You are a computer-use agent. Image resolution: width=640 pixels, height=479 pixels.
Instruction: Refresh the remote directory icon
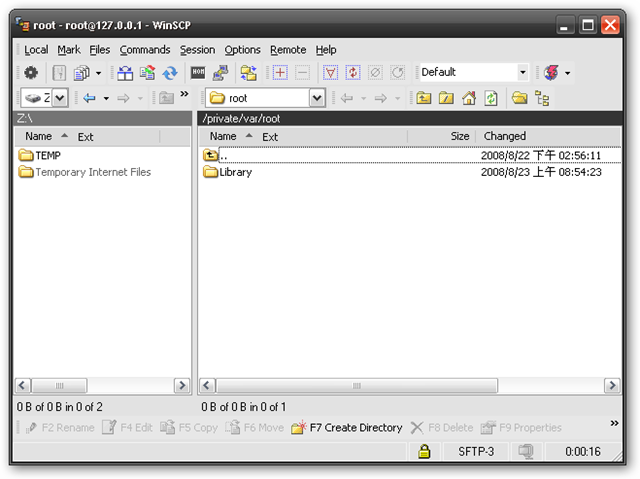[491, 98]
